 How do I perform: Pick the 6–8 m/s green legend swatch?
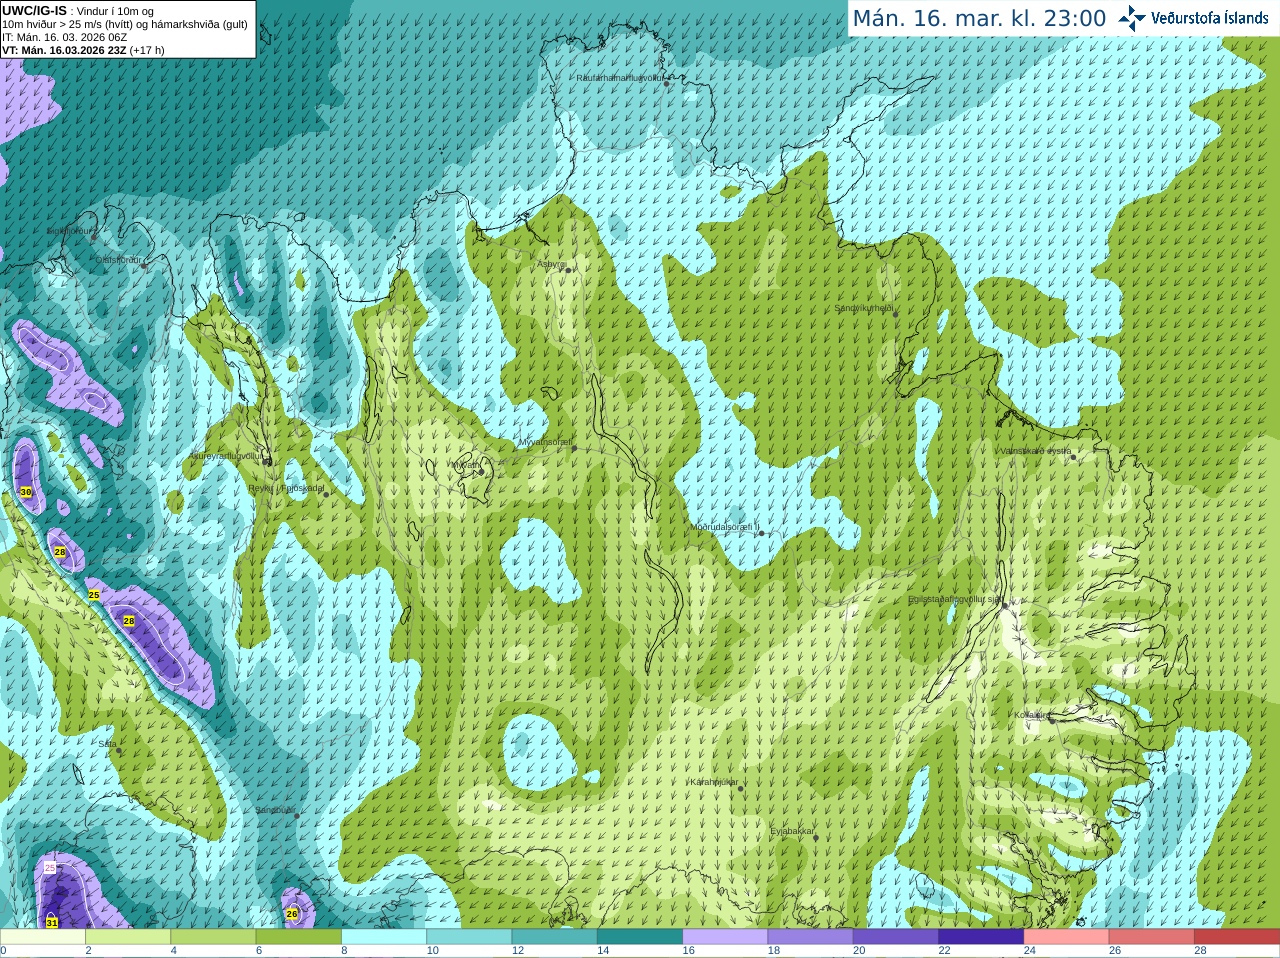click(x=299, y=937)
